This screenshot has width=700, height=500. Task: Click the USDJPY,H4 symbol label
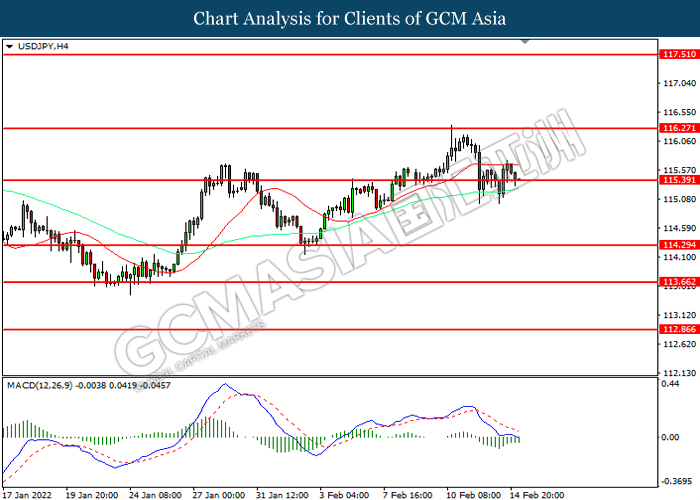click(43, 46)
